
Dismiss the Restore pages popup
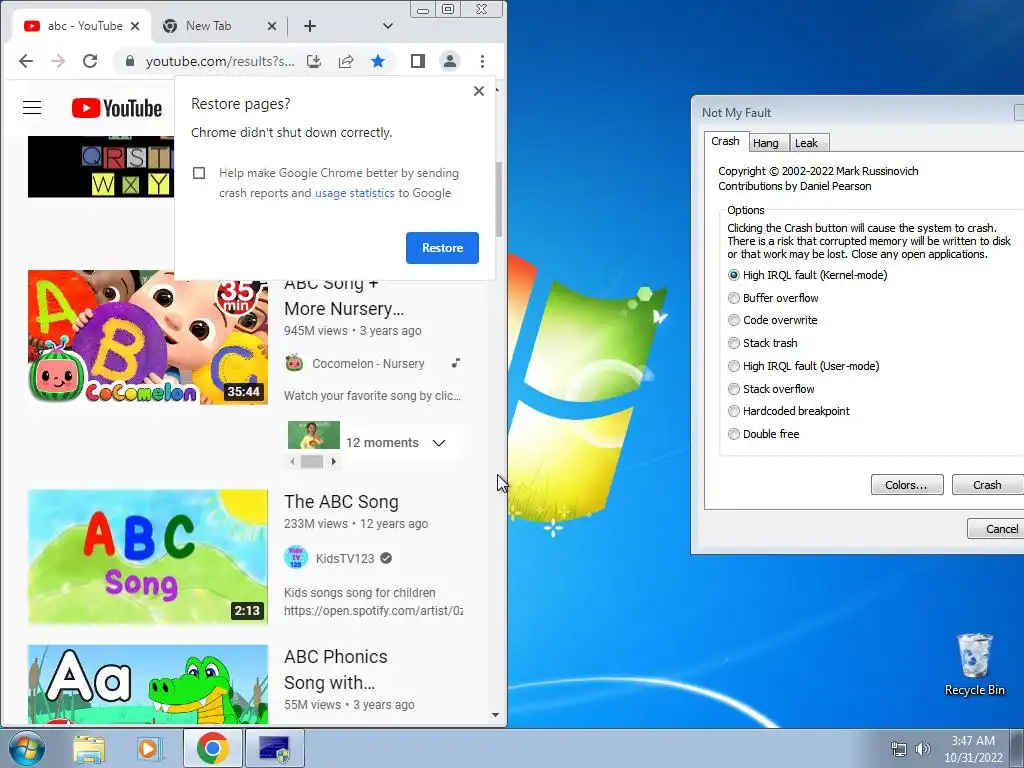point(479,91)
